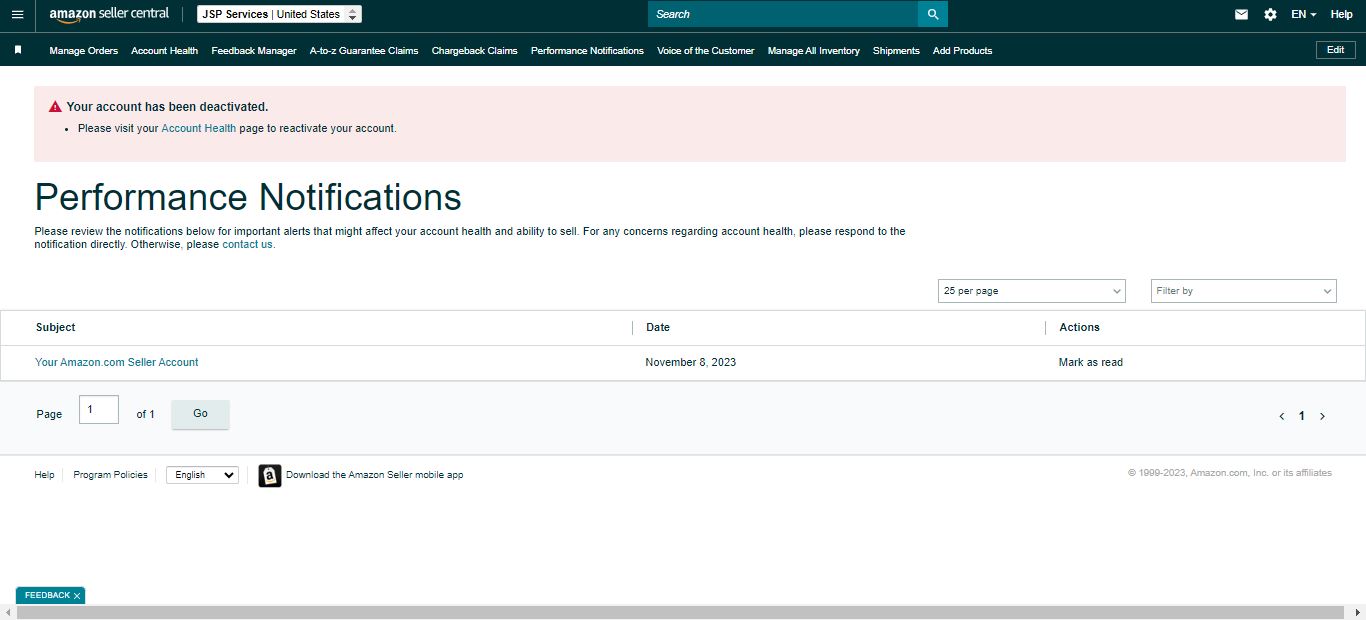Open the hamburger main menu
Image resolution: width=1366 pixels, height=620 pixels.
[x=17, y=14]
